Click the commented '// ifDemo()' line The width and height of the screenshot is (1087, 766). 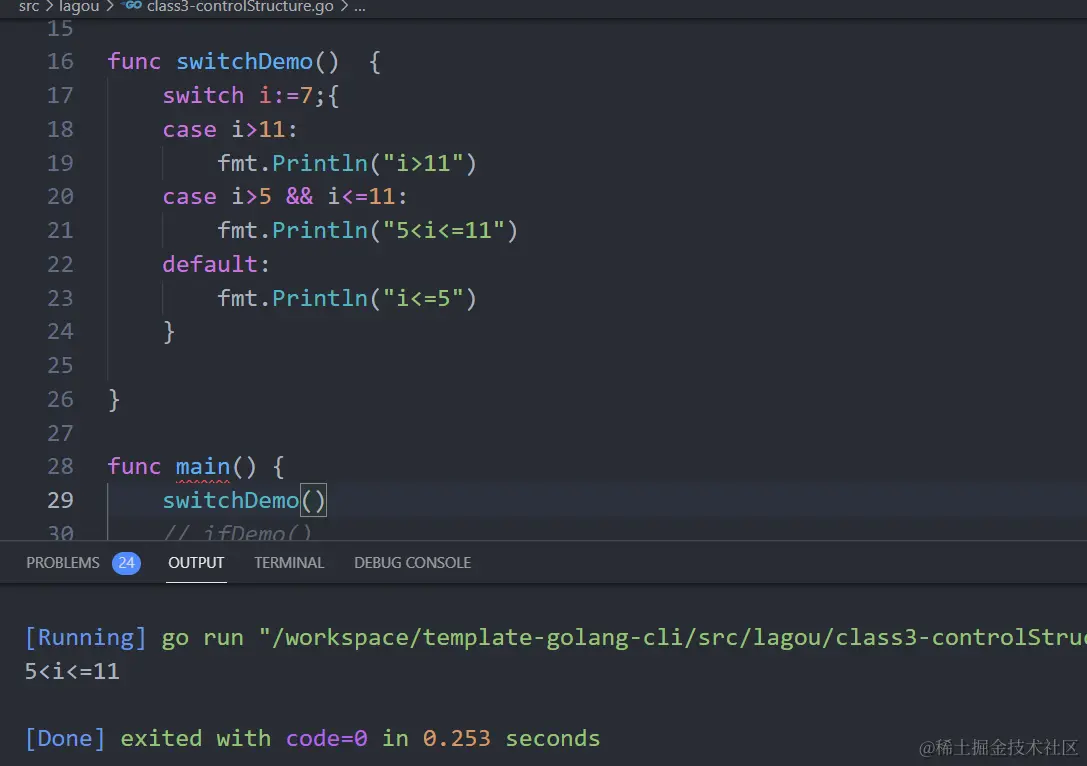coord(237,532)
